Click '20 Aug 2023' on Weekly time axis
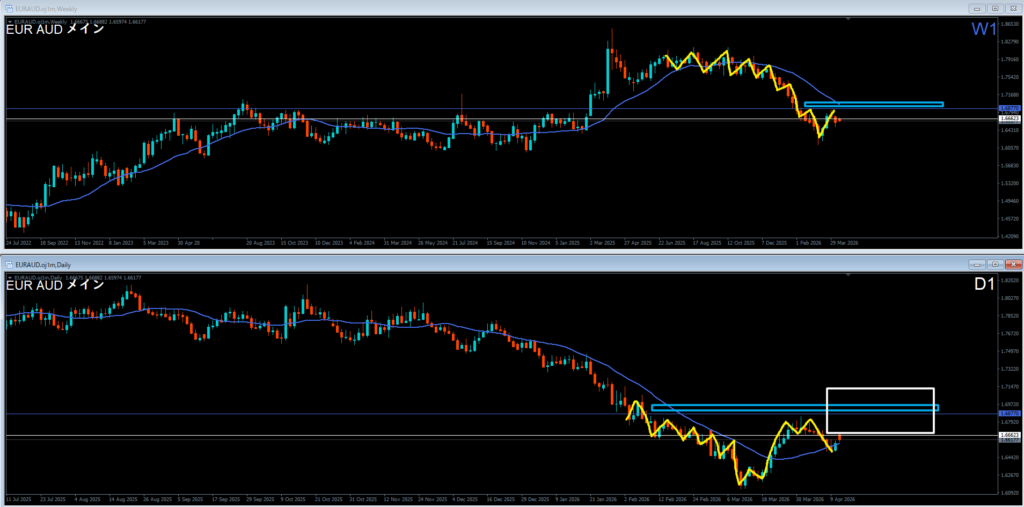The image size is (1024, 507). coord(259,242)
